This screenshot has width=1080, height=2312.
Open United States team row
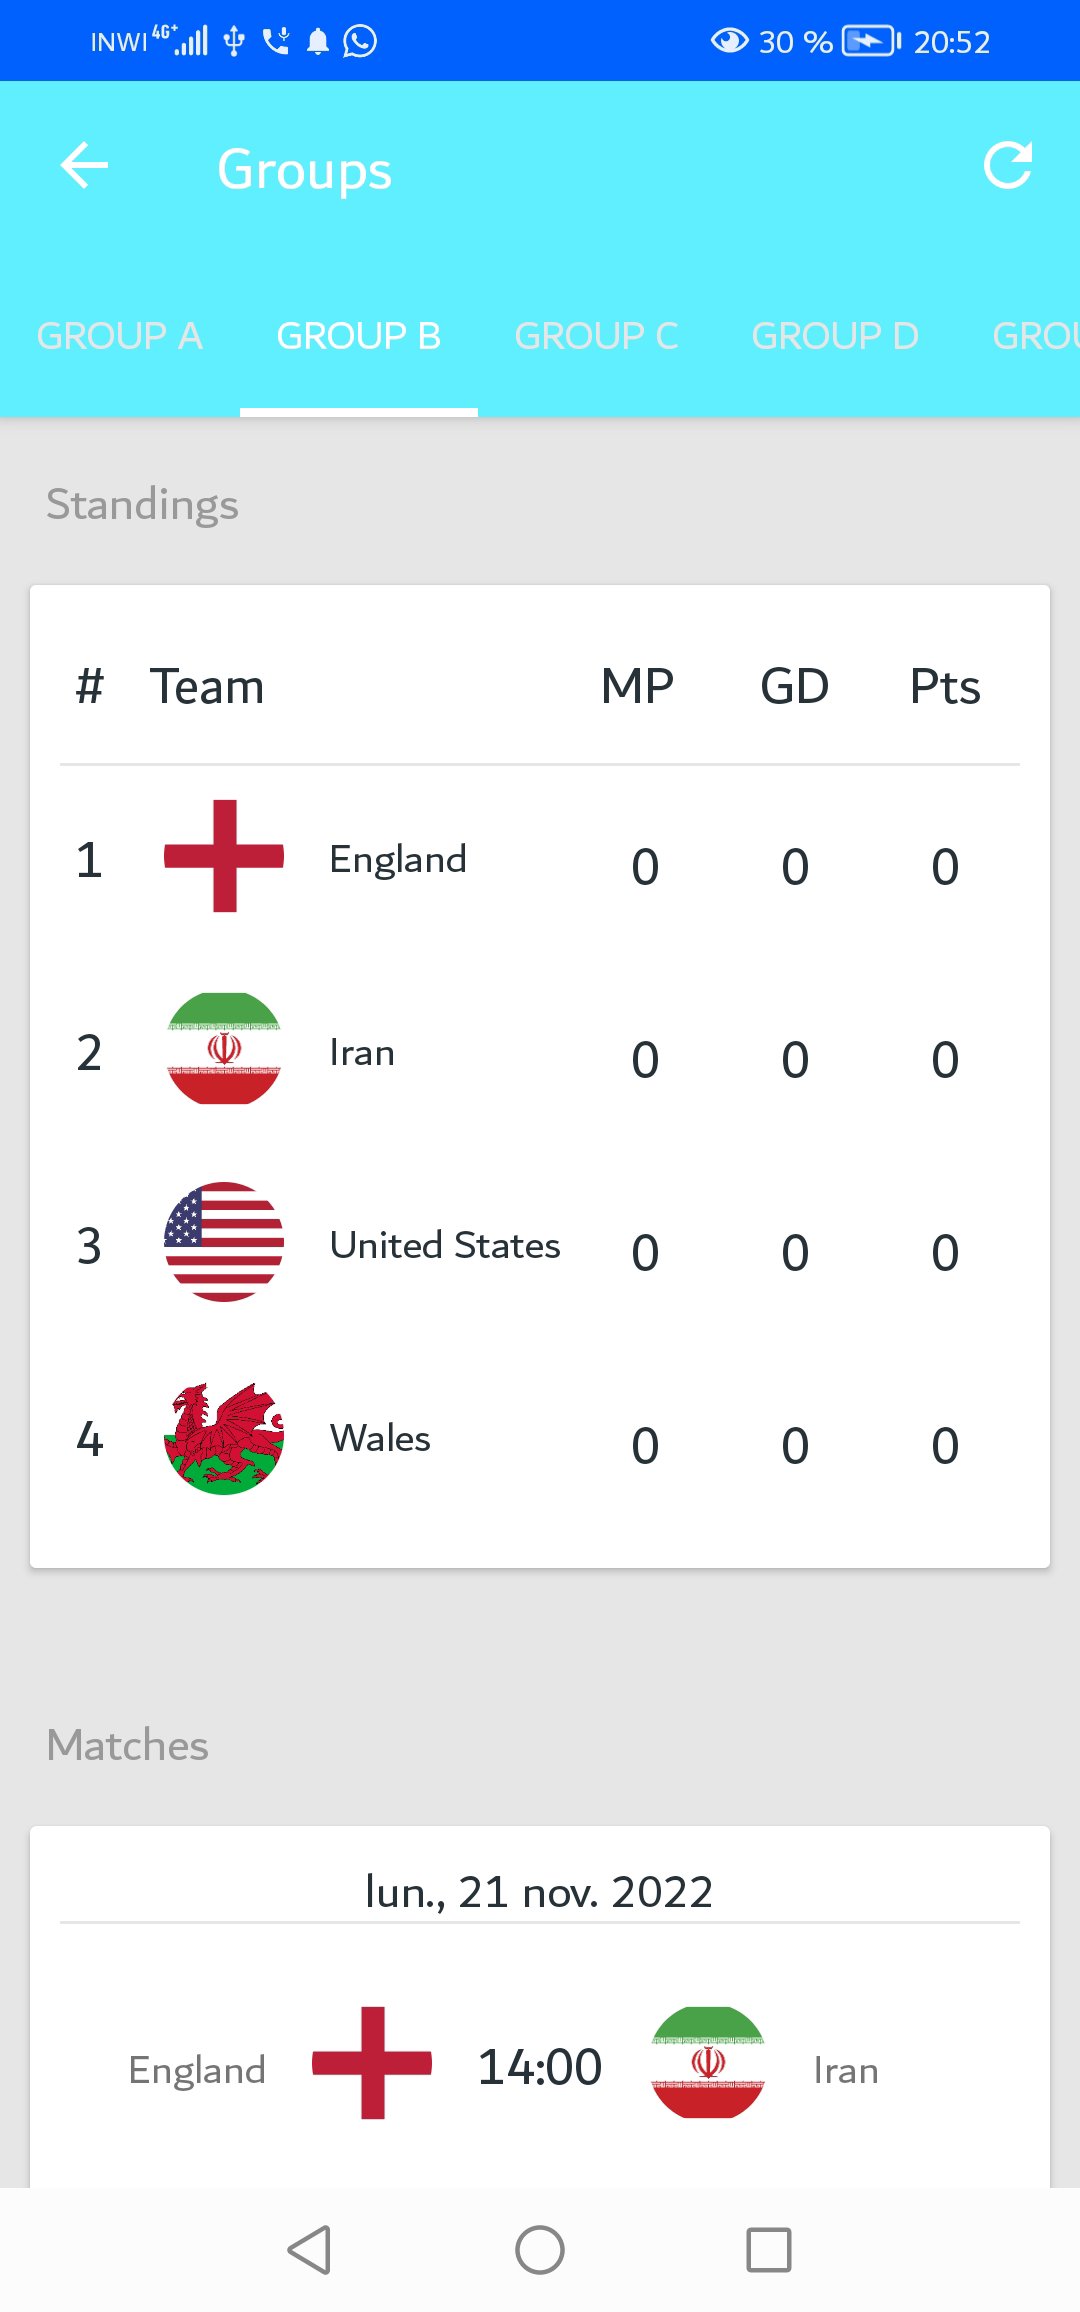pos(445,1246)
